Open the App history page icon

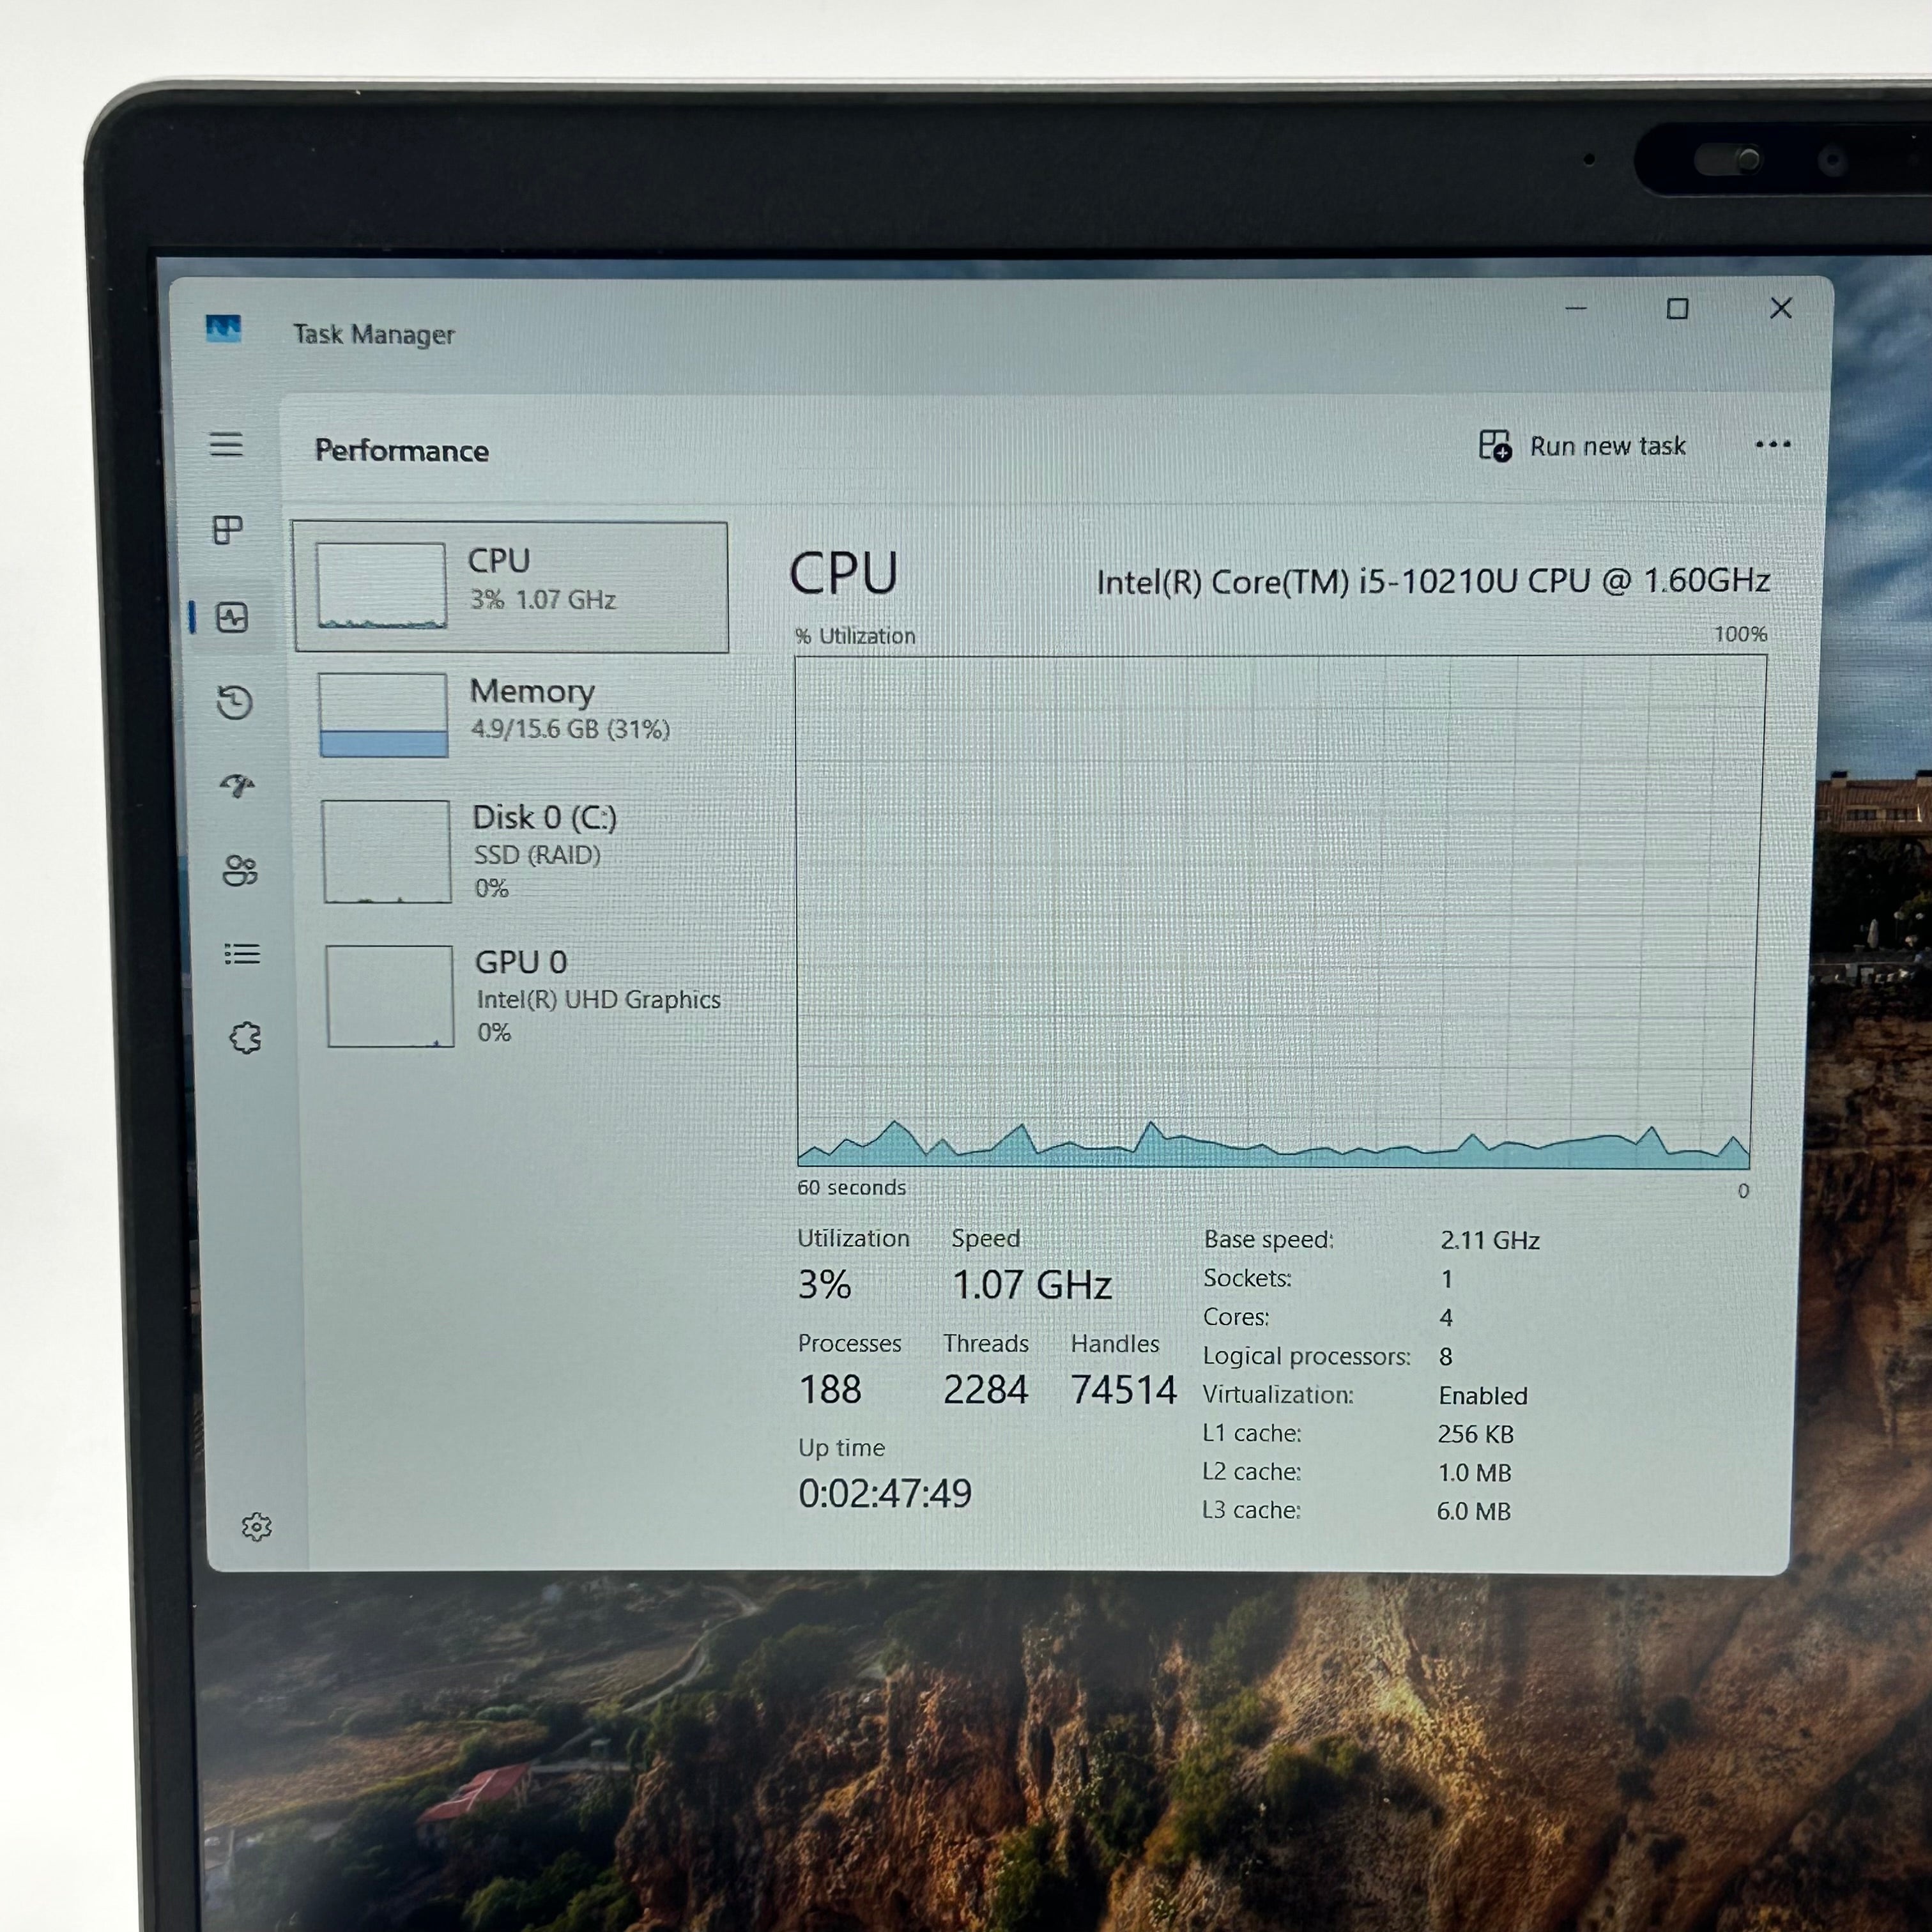click(x=235, y=702)
